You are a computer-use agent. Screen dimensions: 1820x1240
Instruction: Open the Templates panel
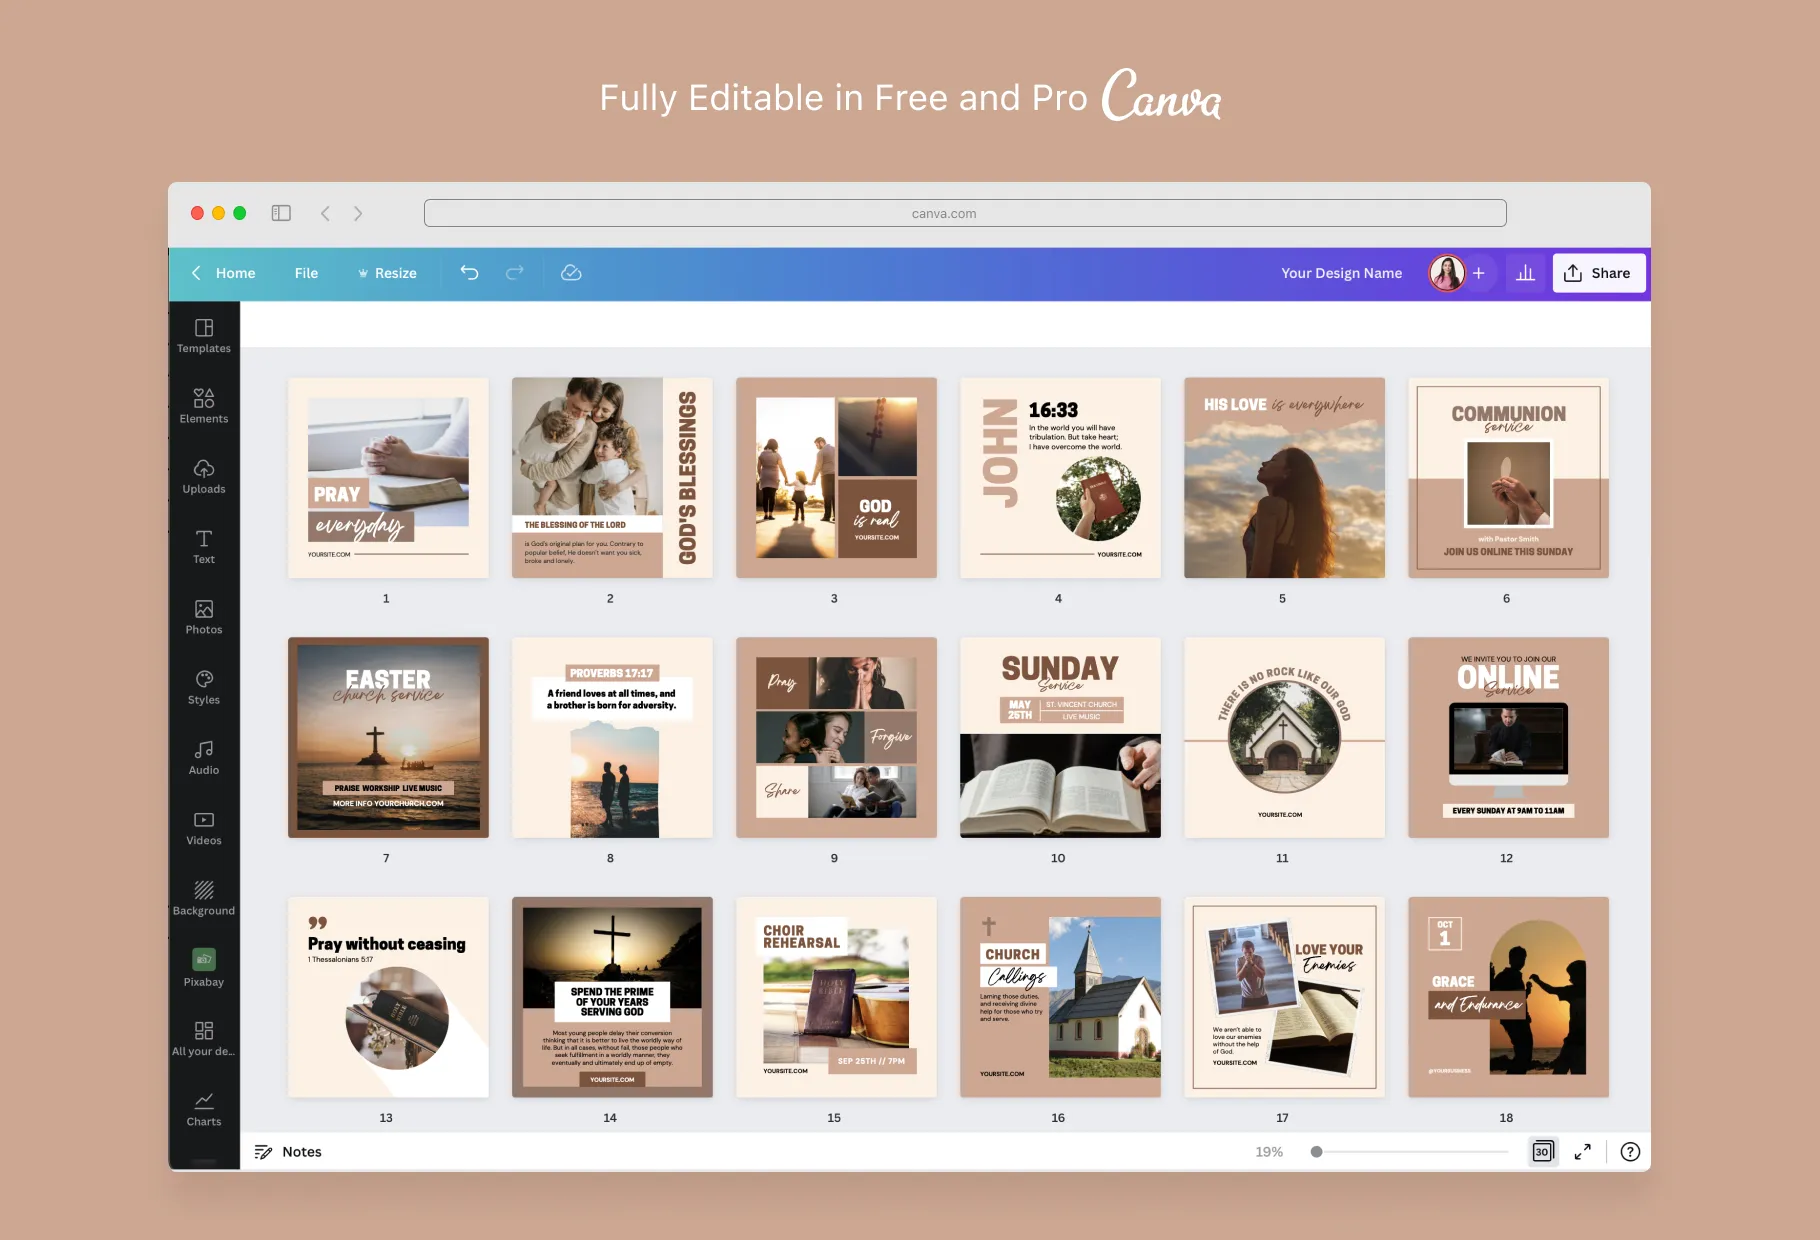tap(204, 336)
